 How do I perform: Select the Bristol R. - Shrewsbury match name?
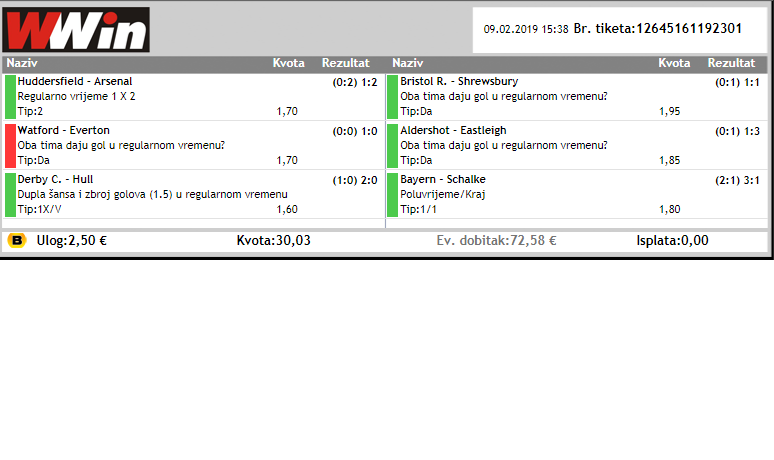tap(459, 81)
